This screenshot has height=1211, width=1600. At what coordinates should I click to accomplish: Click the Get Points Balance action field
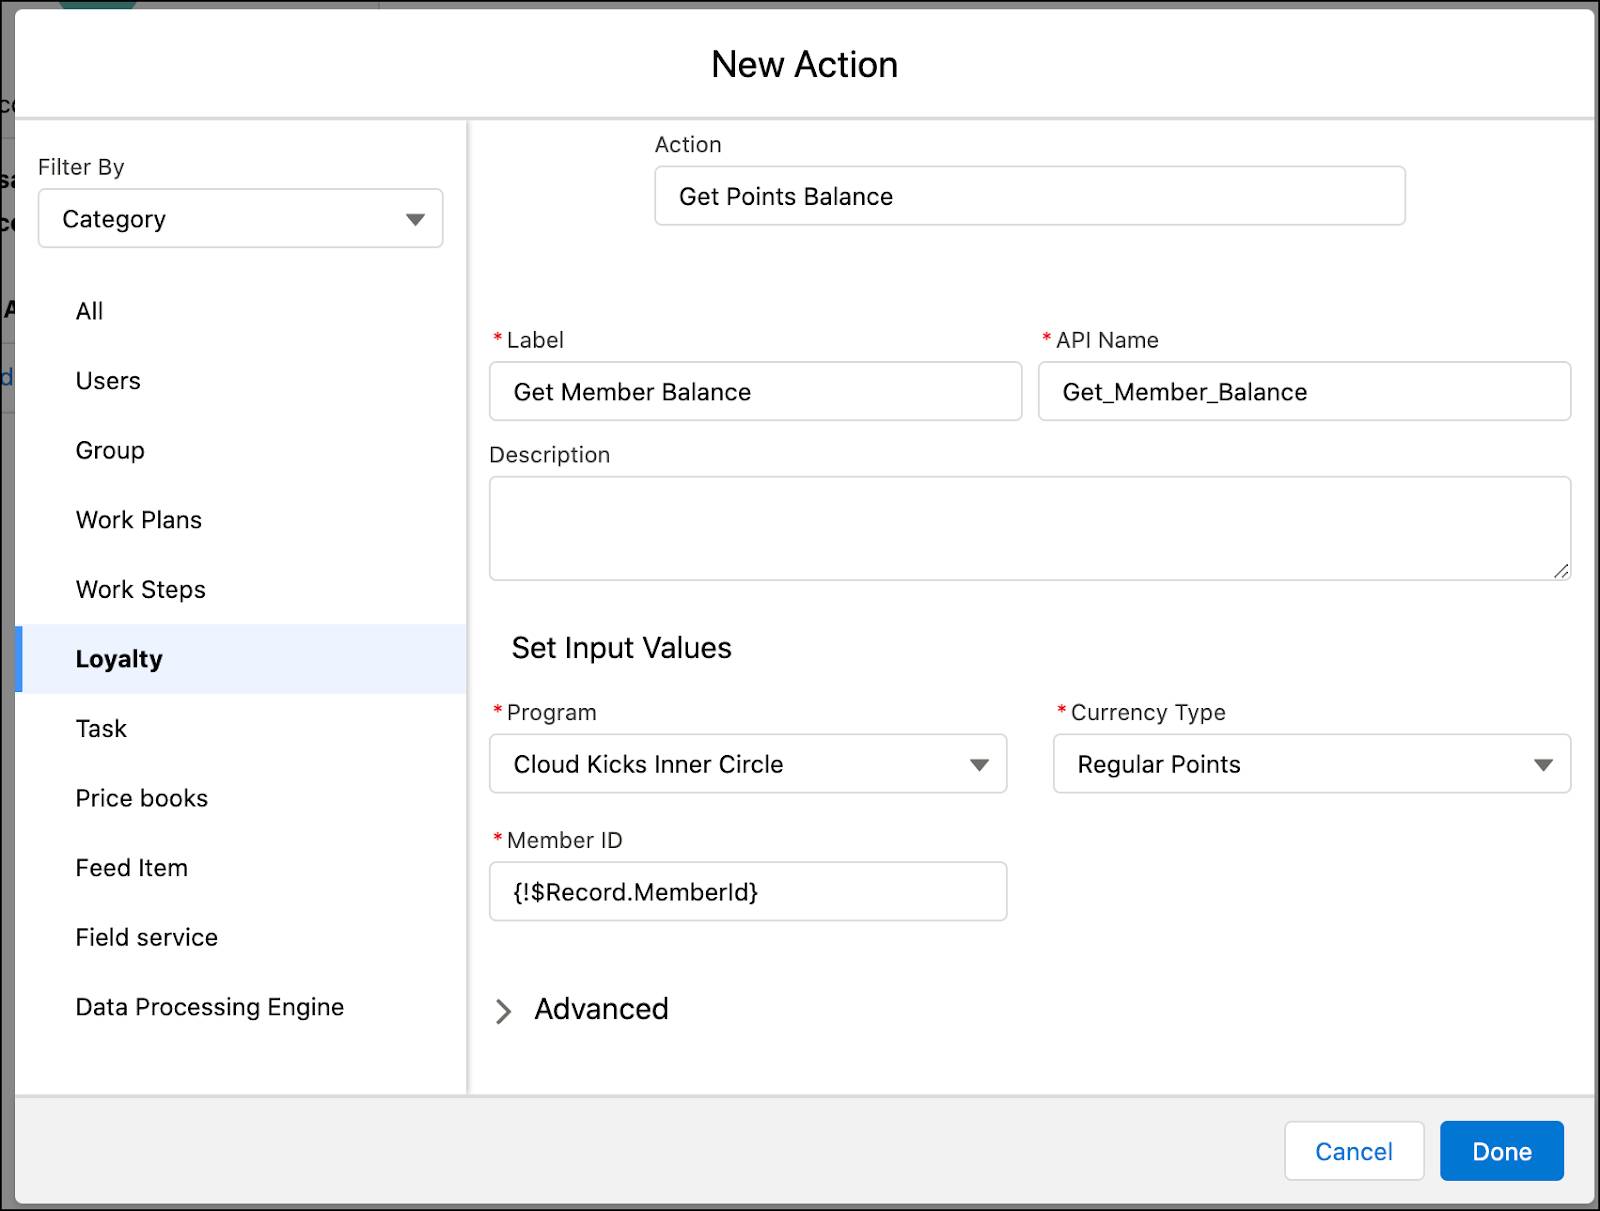[x=1029, y=196]
